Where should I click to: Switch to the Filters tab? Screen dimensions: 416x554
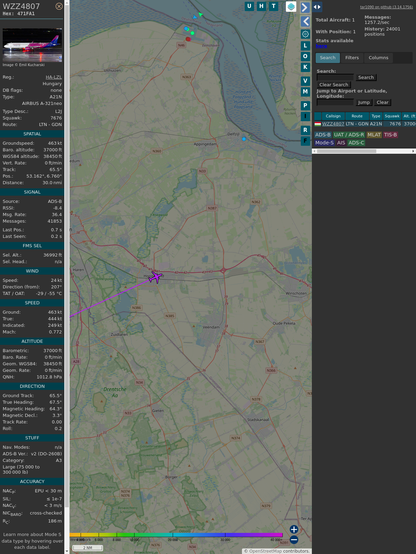[352, 58]
